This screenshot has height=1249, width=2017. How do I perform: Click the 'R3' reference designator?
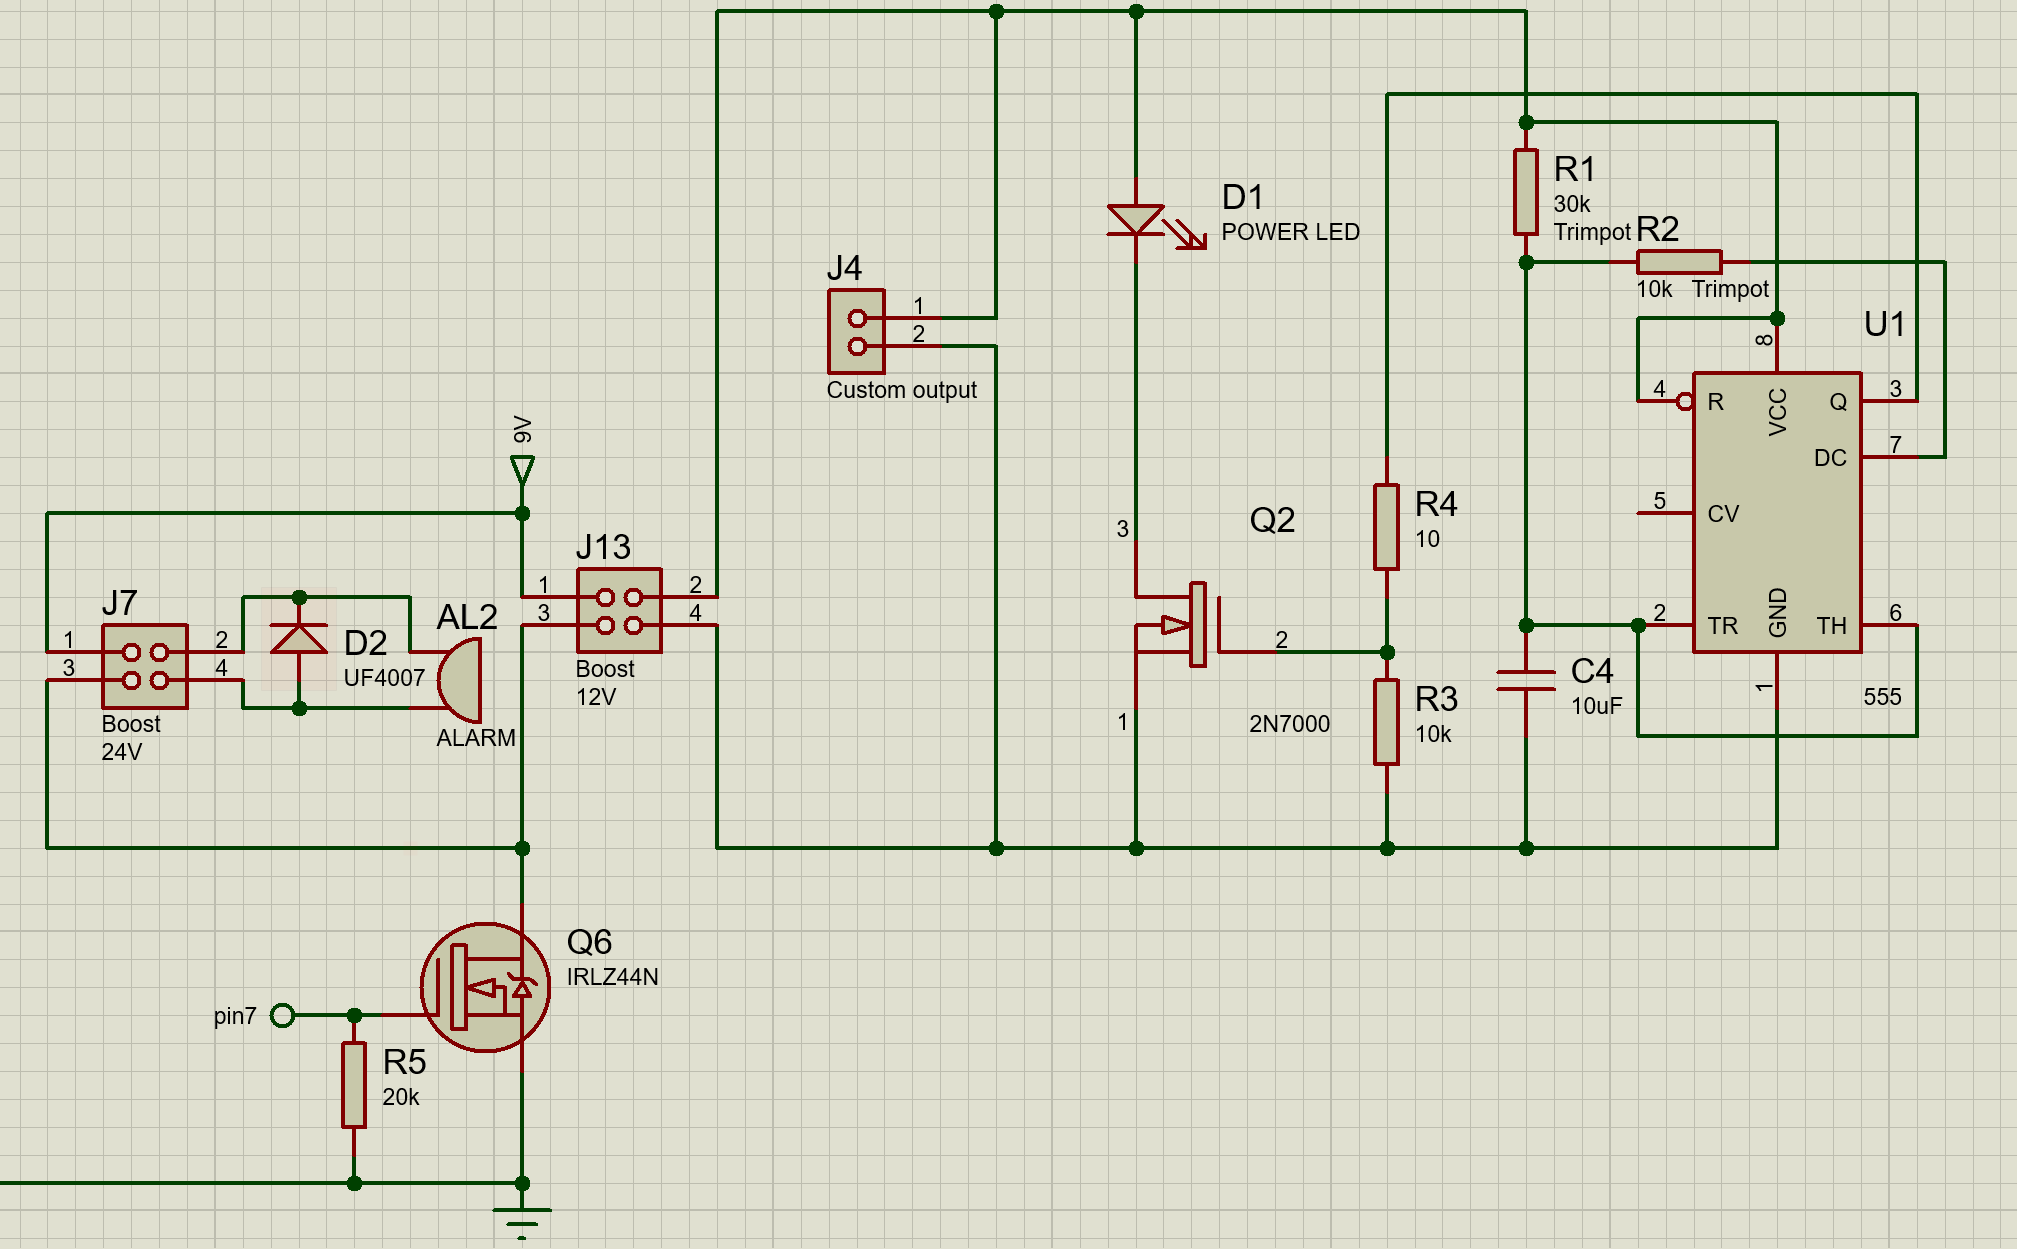tap(1436, 699)
